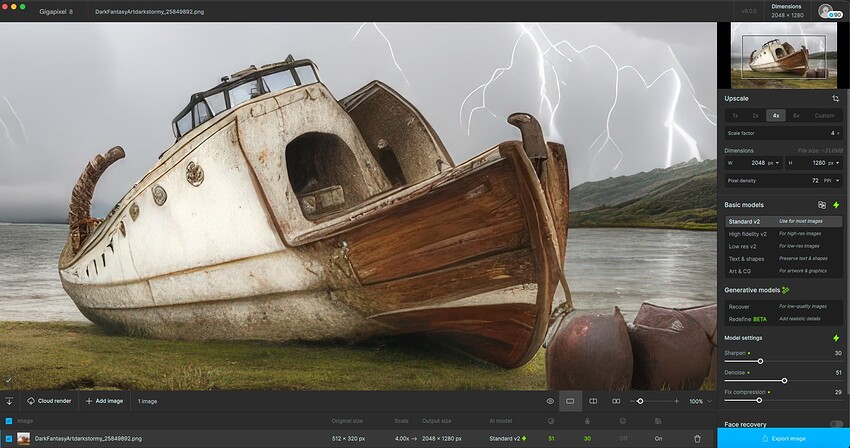
Task: Open the user account avatar
Action: pos(826,10)
